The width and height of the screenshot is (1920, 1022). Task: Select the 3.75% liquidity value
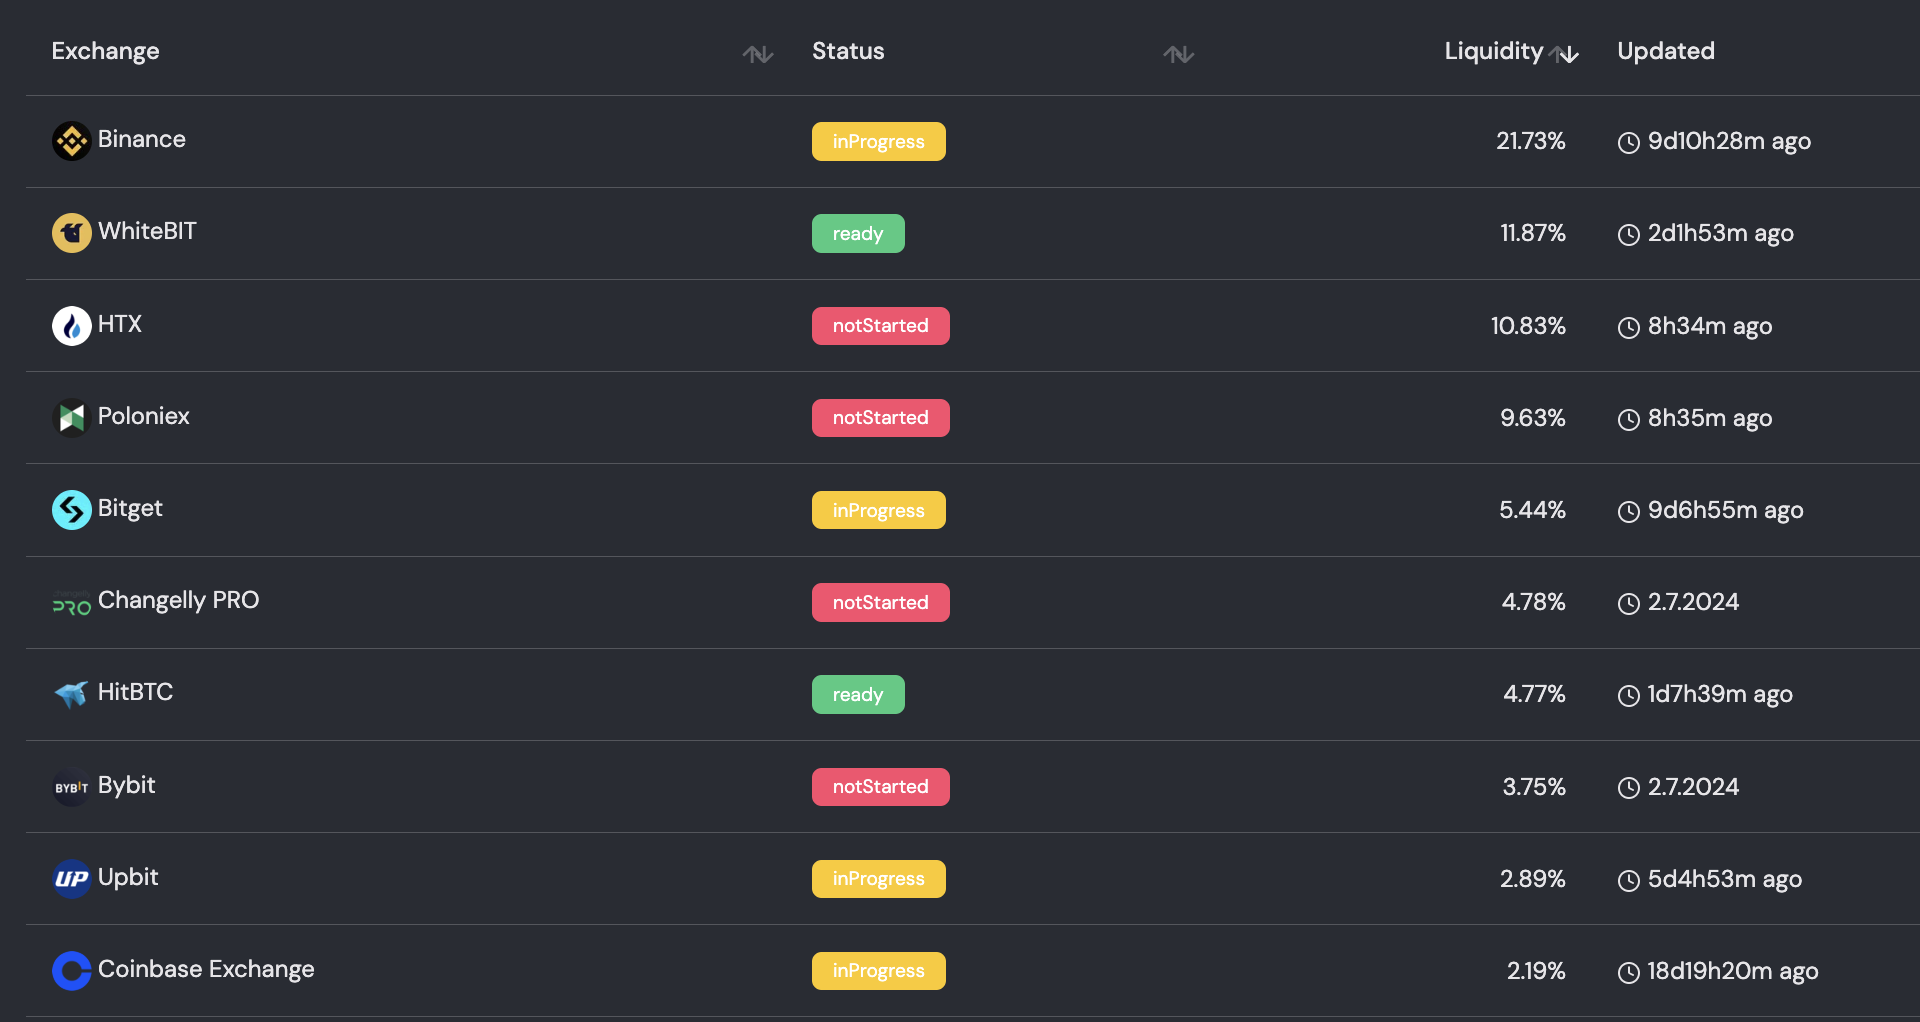point(1534,787)
